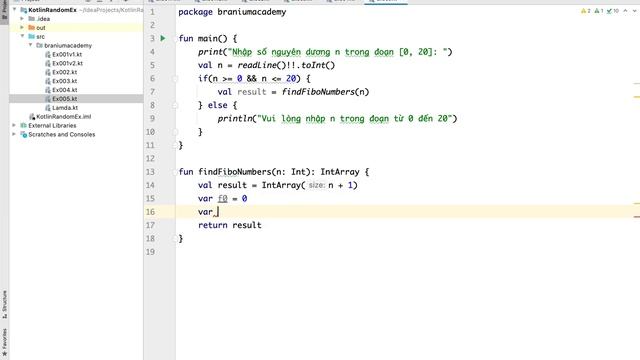Click the blue src folder icon
The image size is (640, 360).
pos(31,37)
